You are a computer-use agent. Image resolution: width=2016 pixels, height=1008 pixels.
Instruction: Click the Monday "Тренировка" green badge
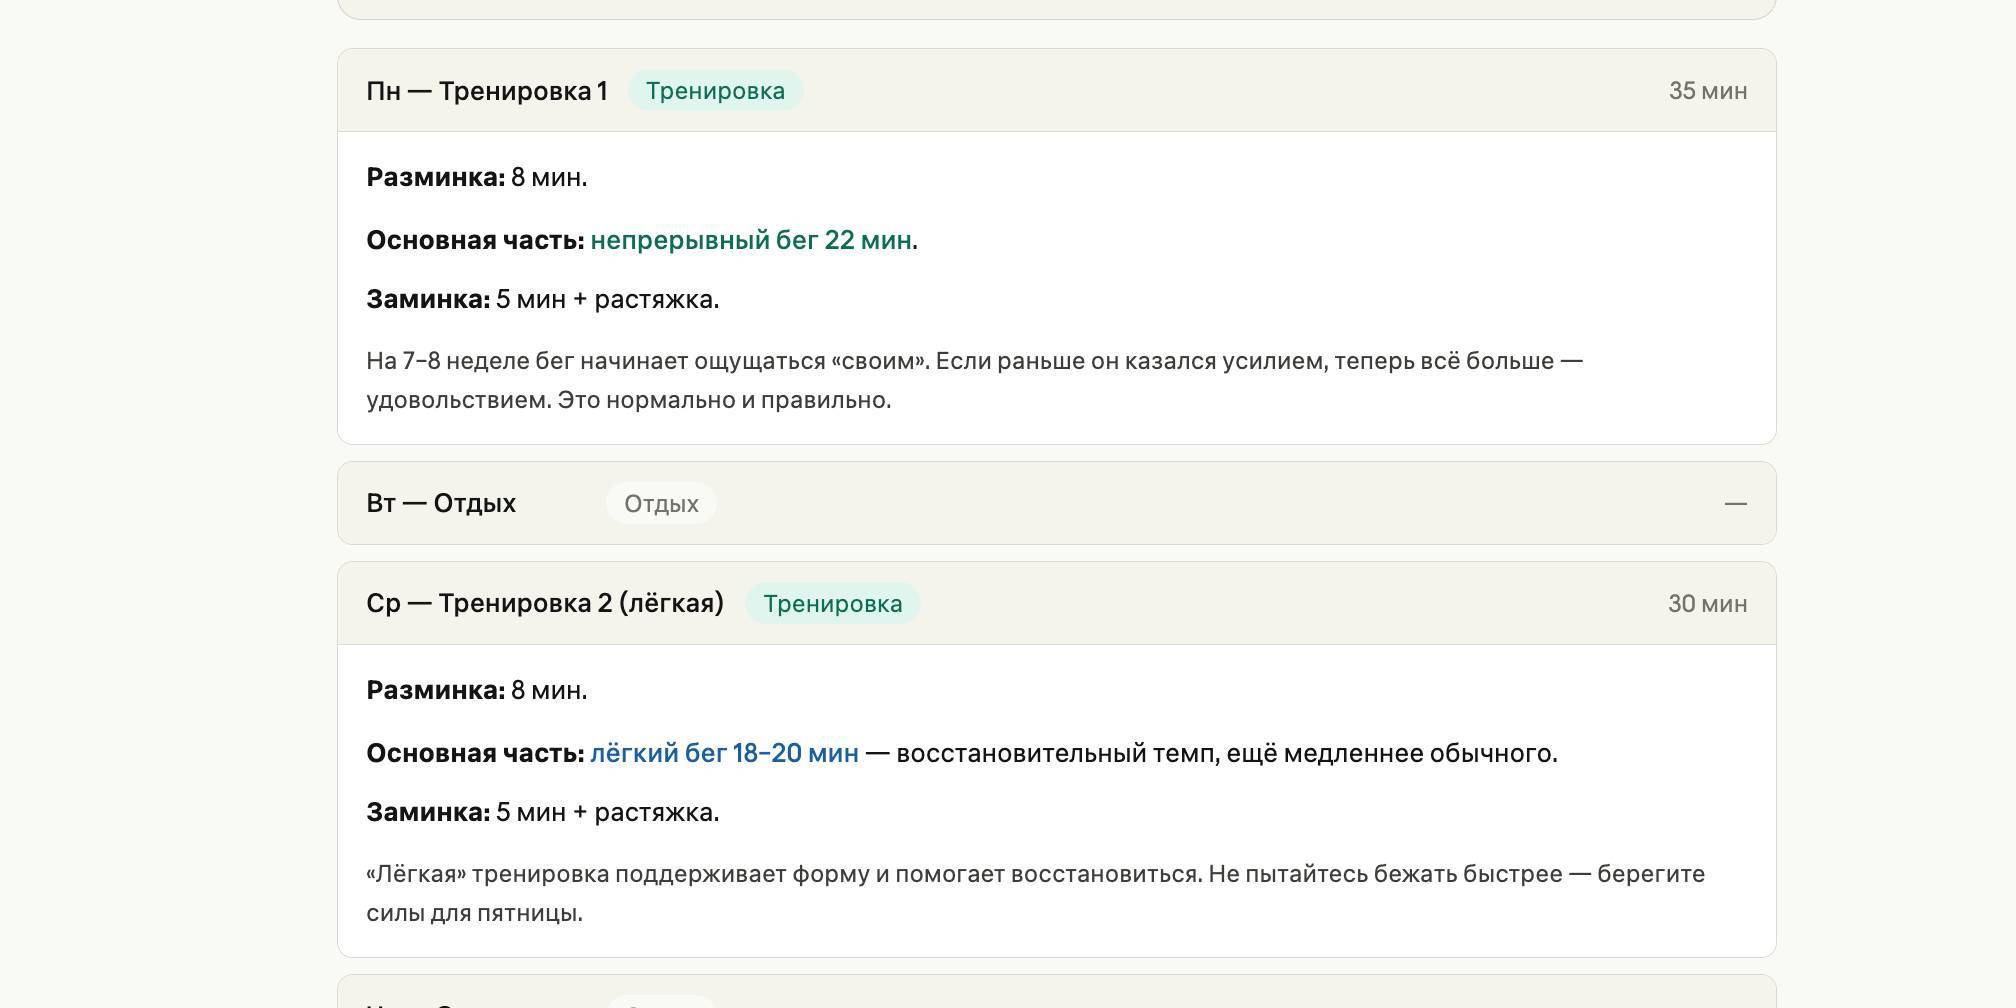point(715,91)
